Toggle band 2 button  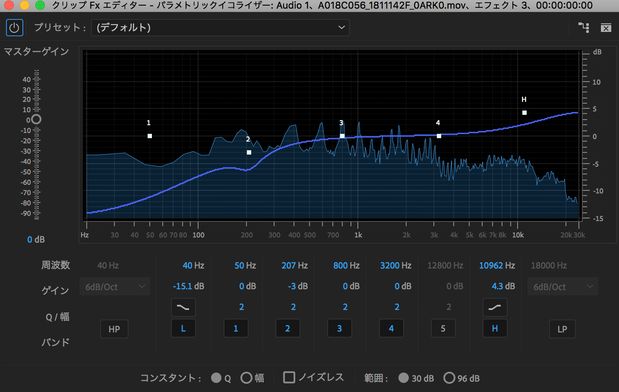[x=287, y=328]
